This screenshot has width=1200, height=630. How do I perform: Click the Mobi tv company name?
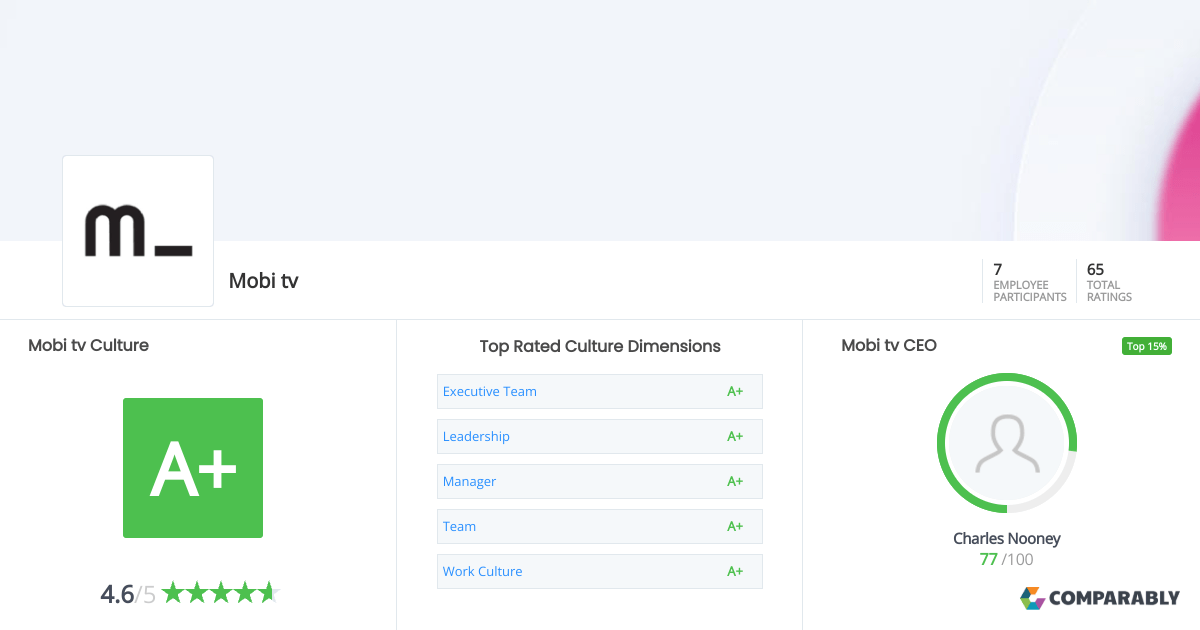pos(264,281)
